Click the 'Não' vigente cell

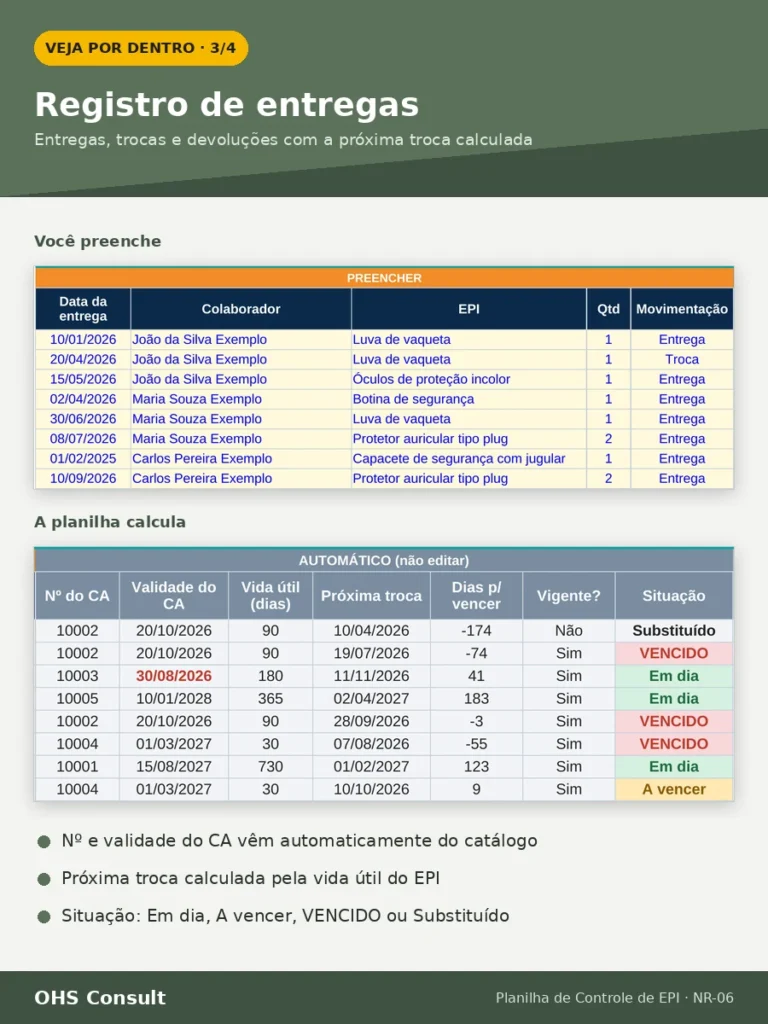569,631
